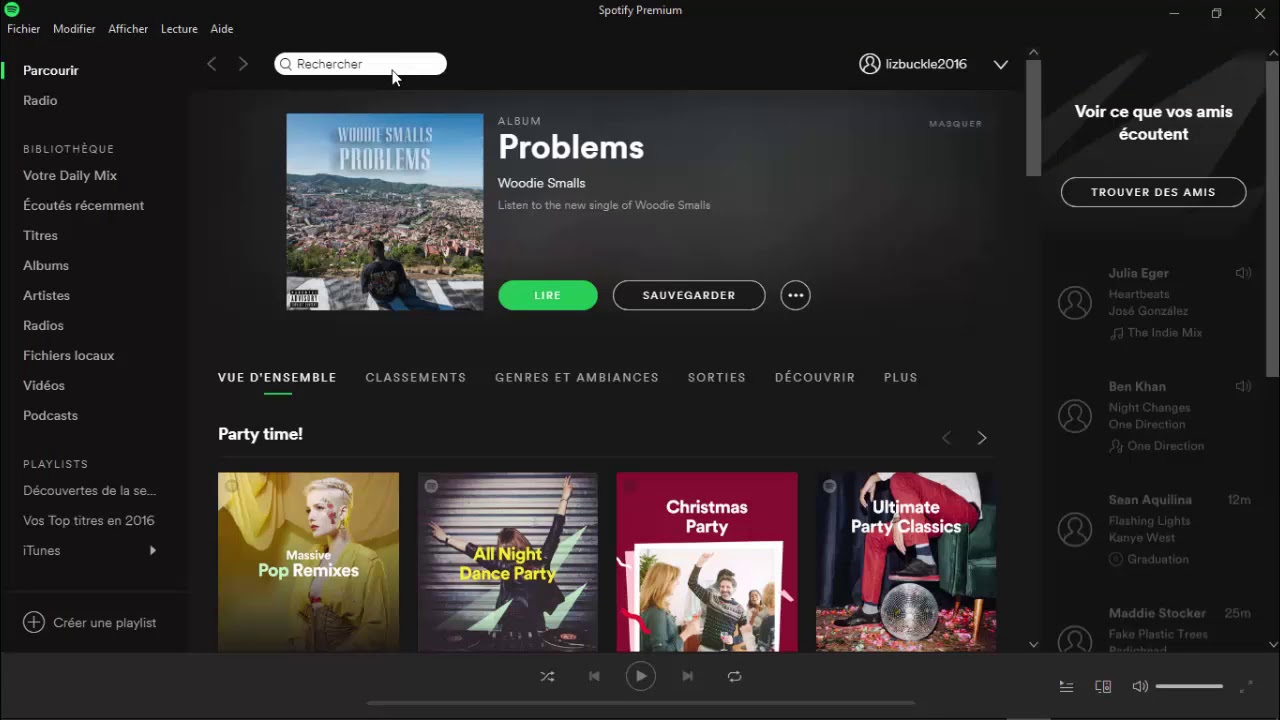Mute the volume with the speaker icon
The width and height of the screenshot is (1280, 720).
pyautogui.click(x=1139, y=686)
